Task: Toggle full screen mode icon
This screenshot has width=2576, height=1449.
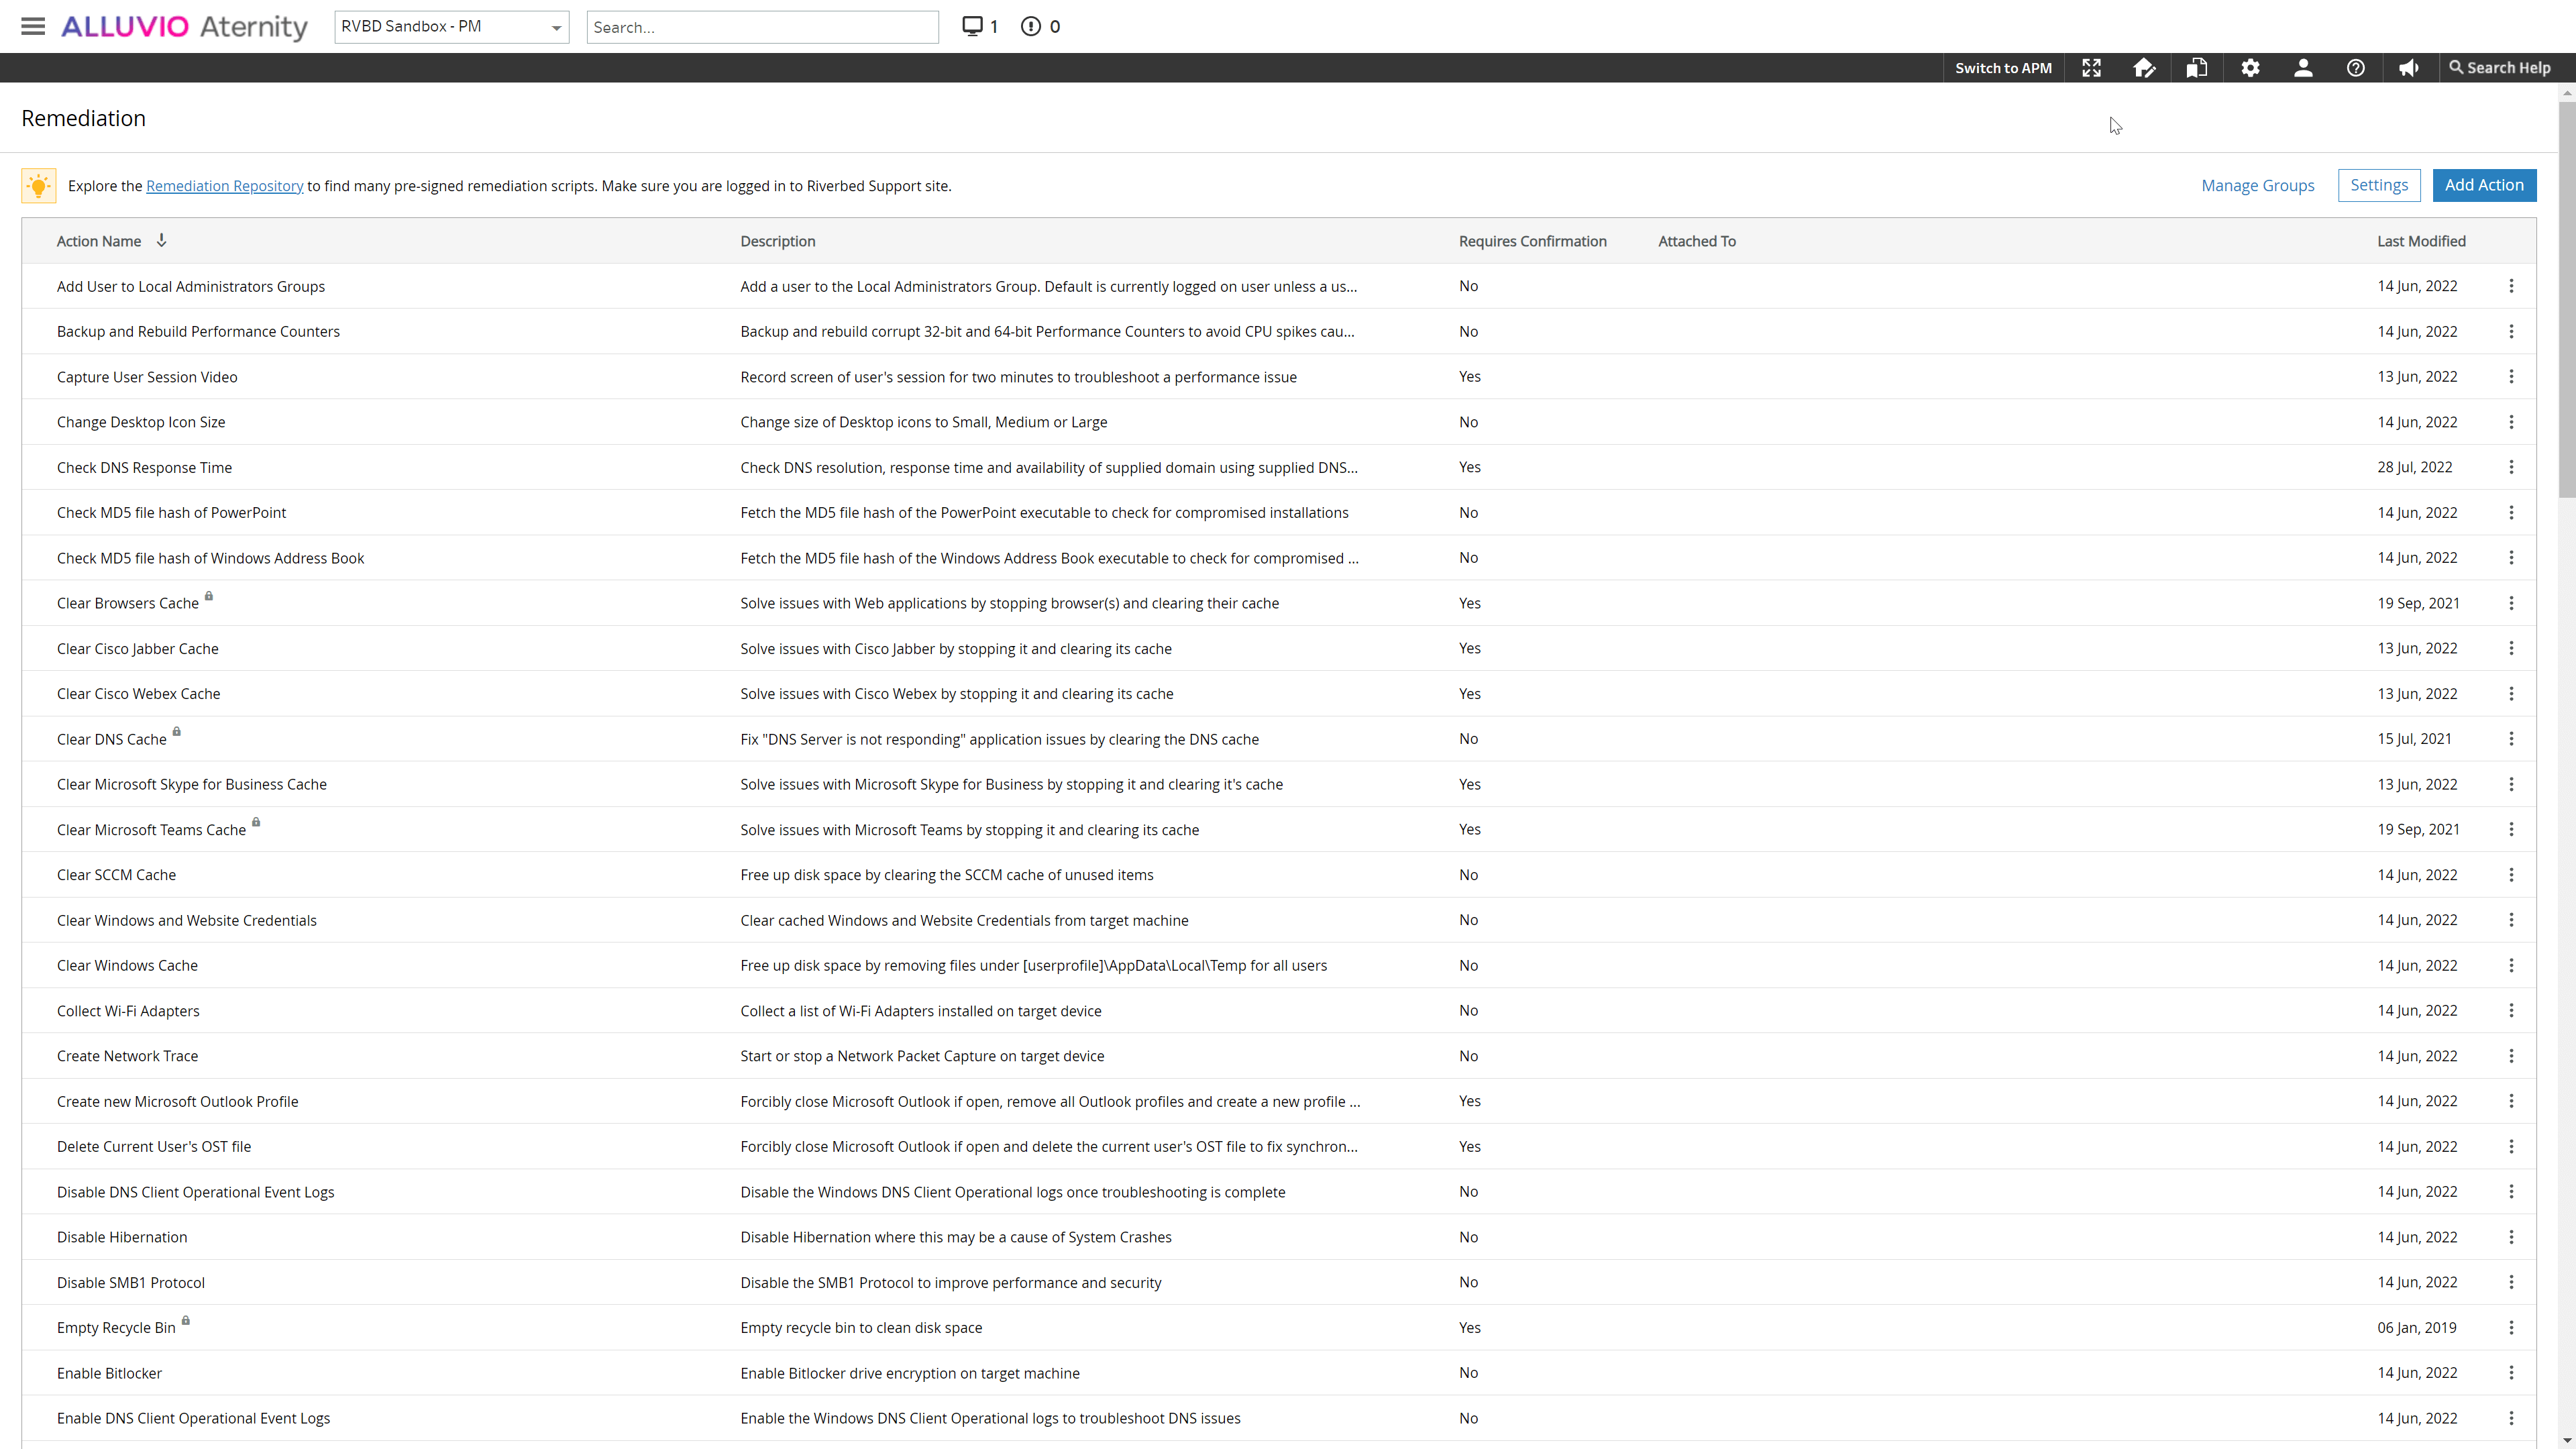Action: click(x=2091, y=68)
